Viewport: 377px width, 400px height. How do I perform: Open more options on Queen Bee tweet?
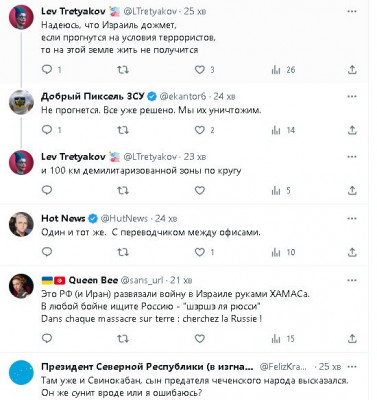click(352, 280)
